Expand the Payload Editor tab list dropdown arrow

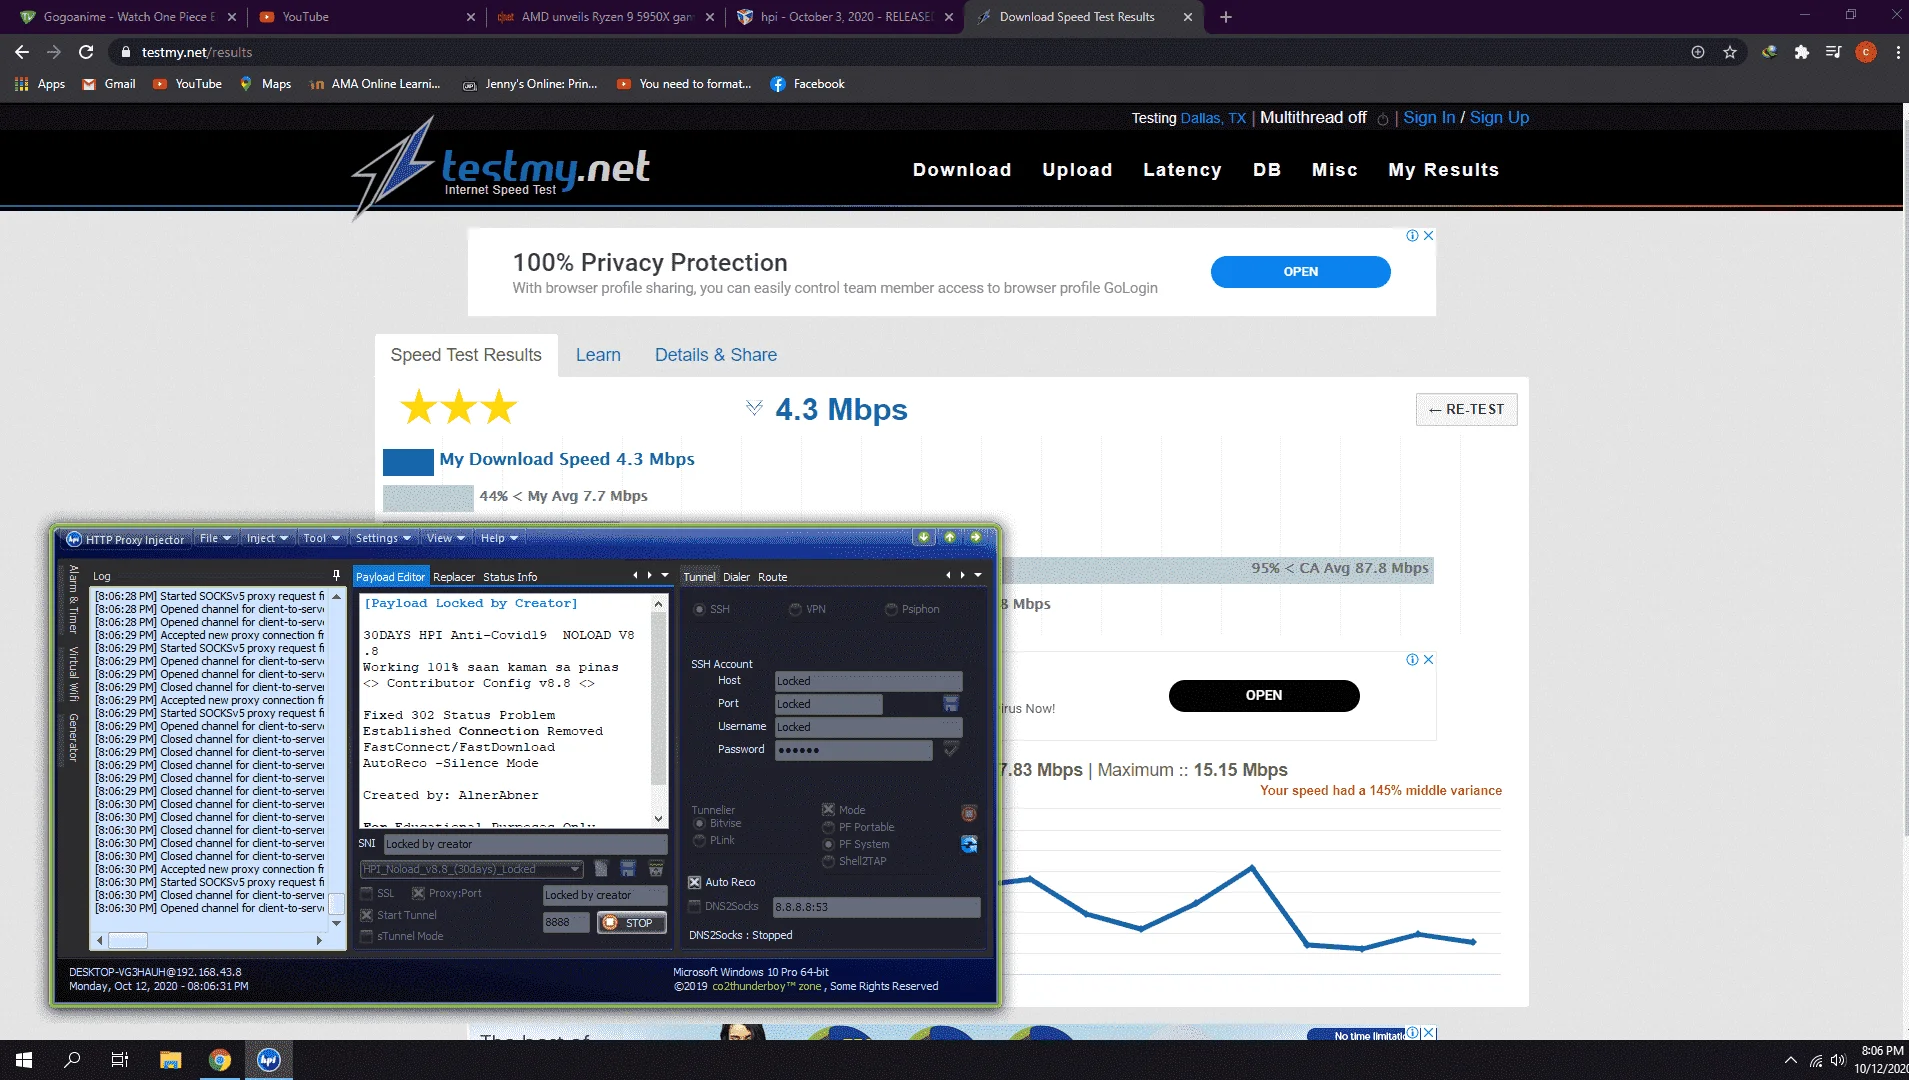[x=665, y=575]
